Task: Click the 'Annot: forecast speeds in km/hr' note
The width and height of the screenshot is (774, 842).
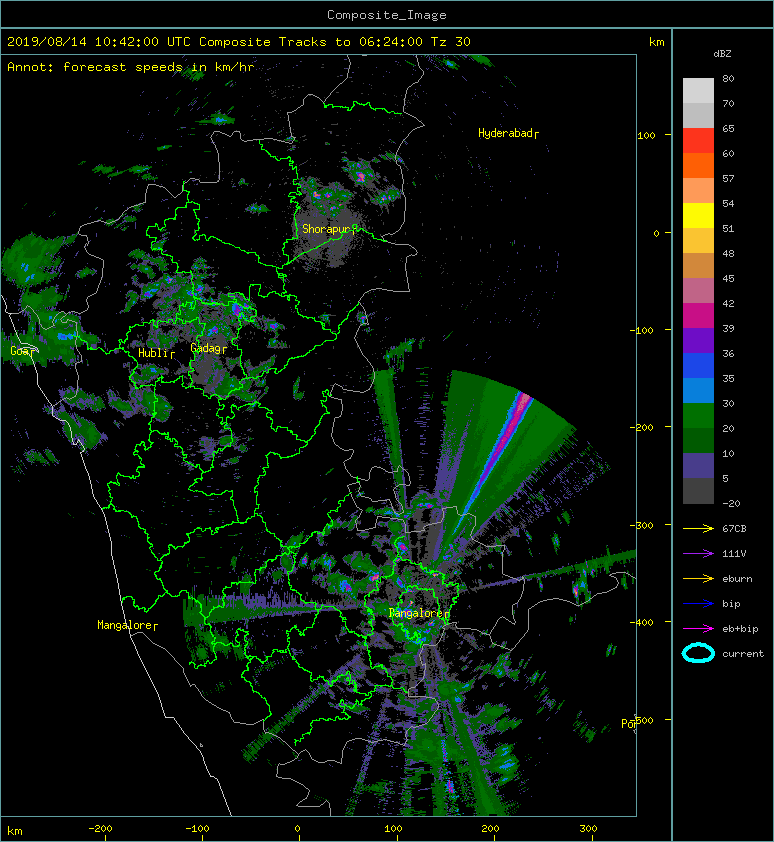Action: coord(131,67)
